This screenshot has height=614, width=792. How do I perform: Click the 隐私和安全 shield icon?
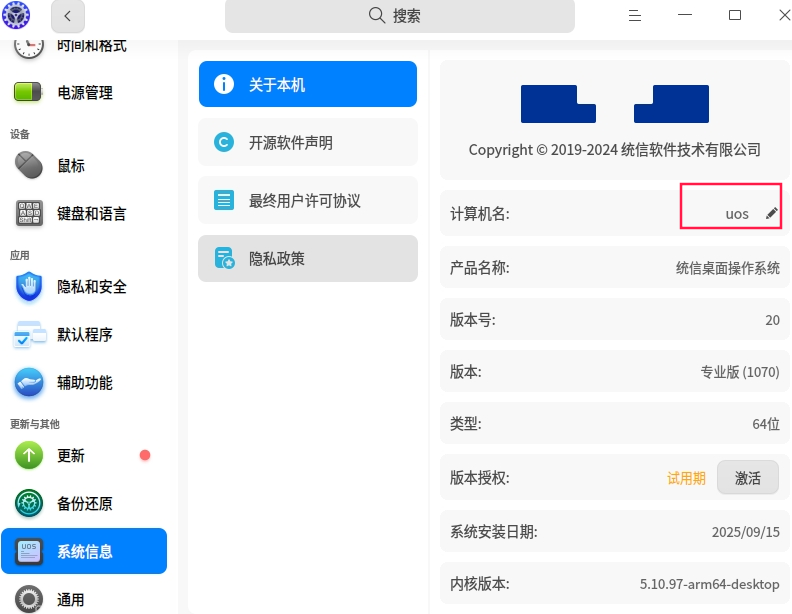coord(29,286)
